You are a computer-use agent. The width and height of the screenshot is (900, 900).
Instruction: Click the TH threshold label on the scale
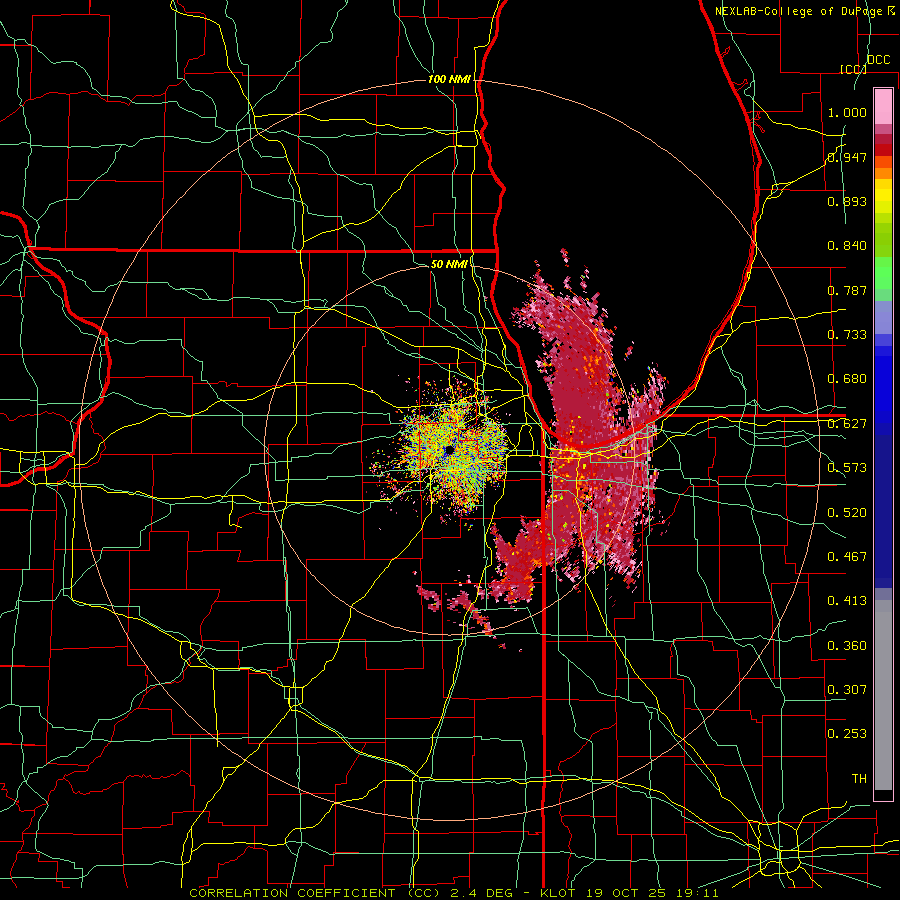pos(859,779)
